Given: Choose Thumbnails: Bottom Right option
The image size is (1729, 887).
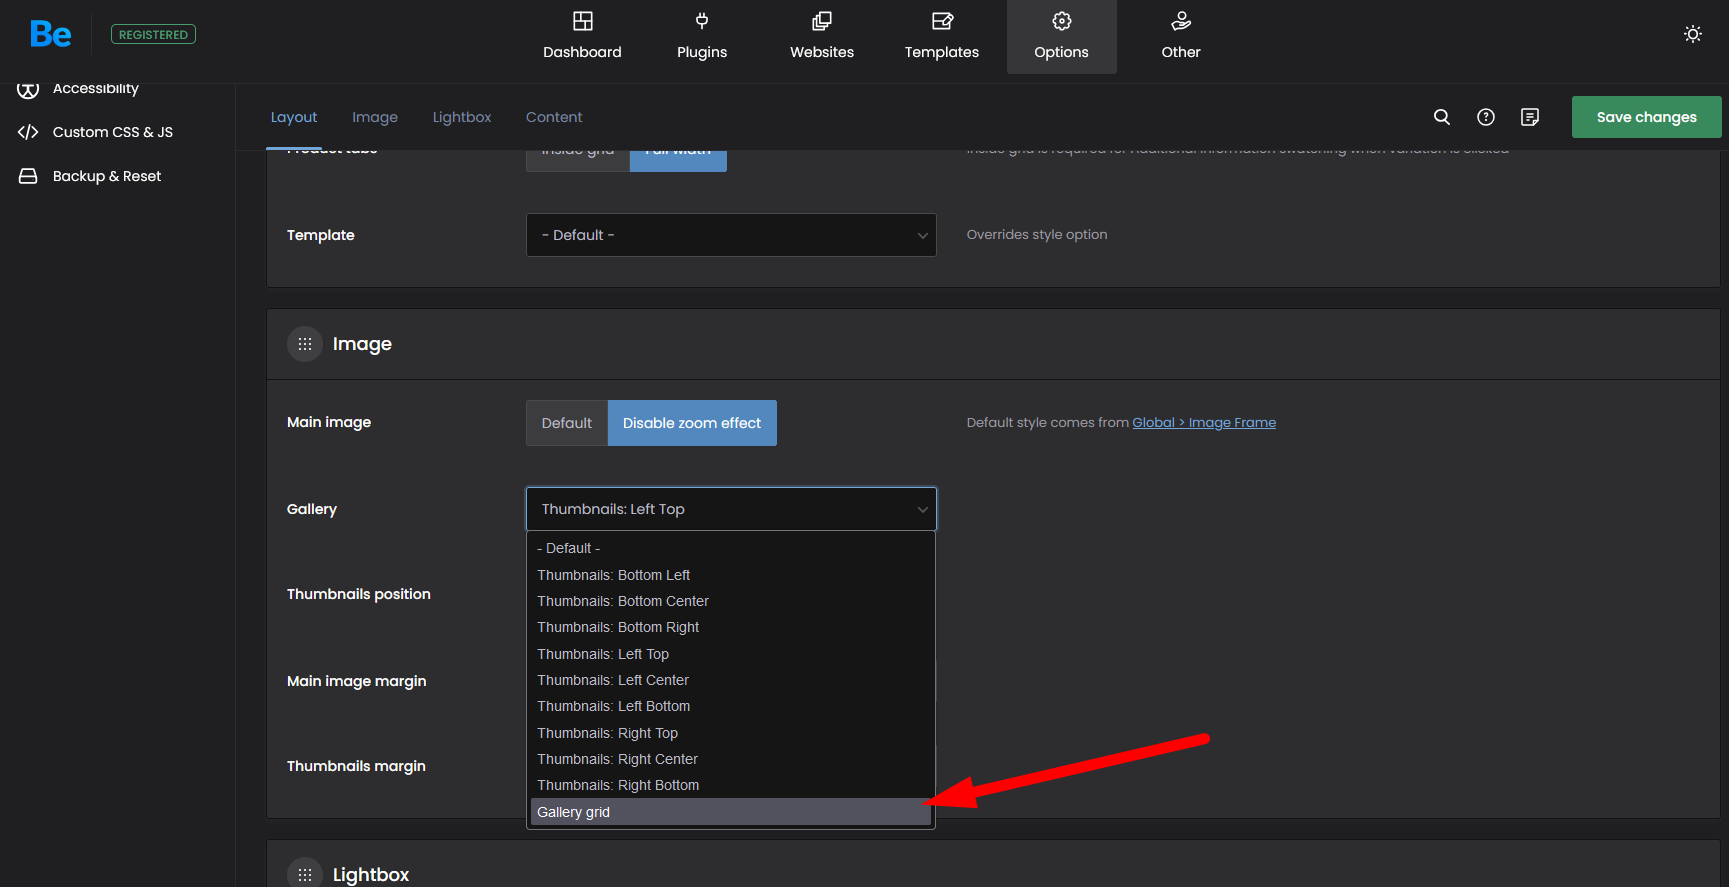Looking at the screenshot, I should tap(731, 627).
